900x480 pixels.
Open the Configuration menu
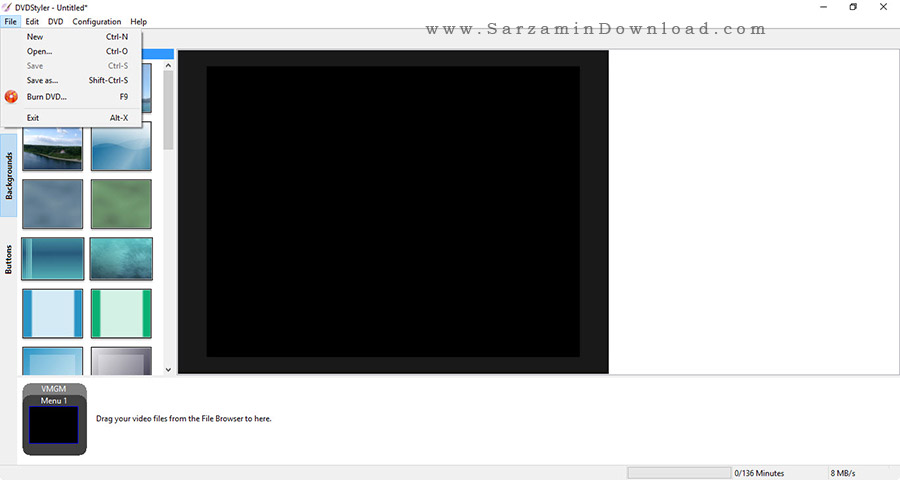[96, 21]
